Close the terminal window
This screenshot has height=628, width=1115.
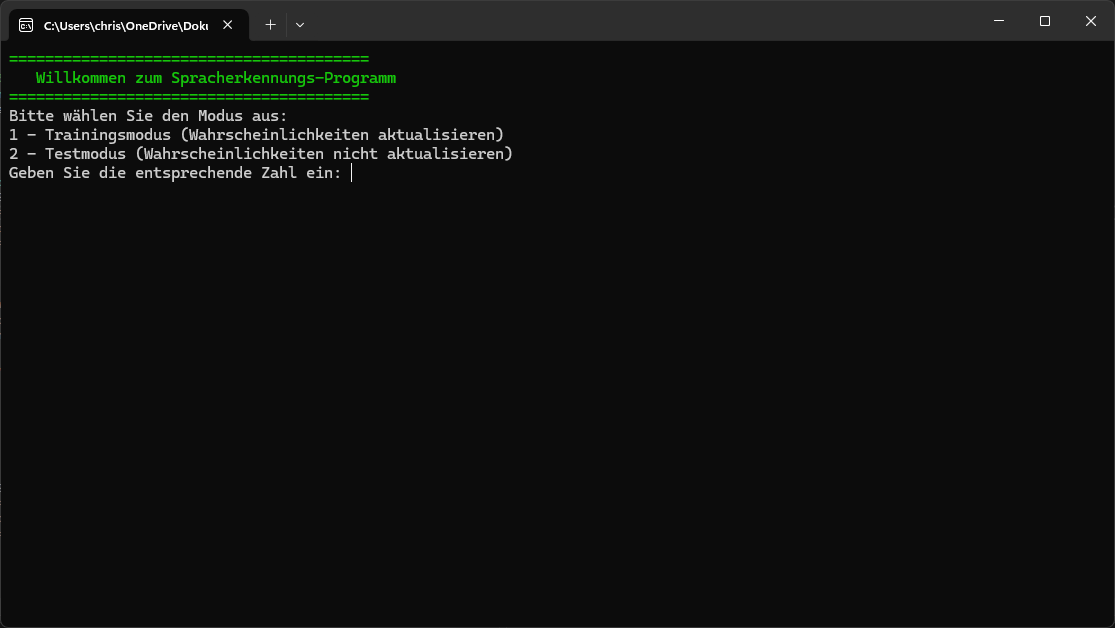tap(1091, 21)
